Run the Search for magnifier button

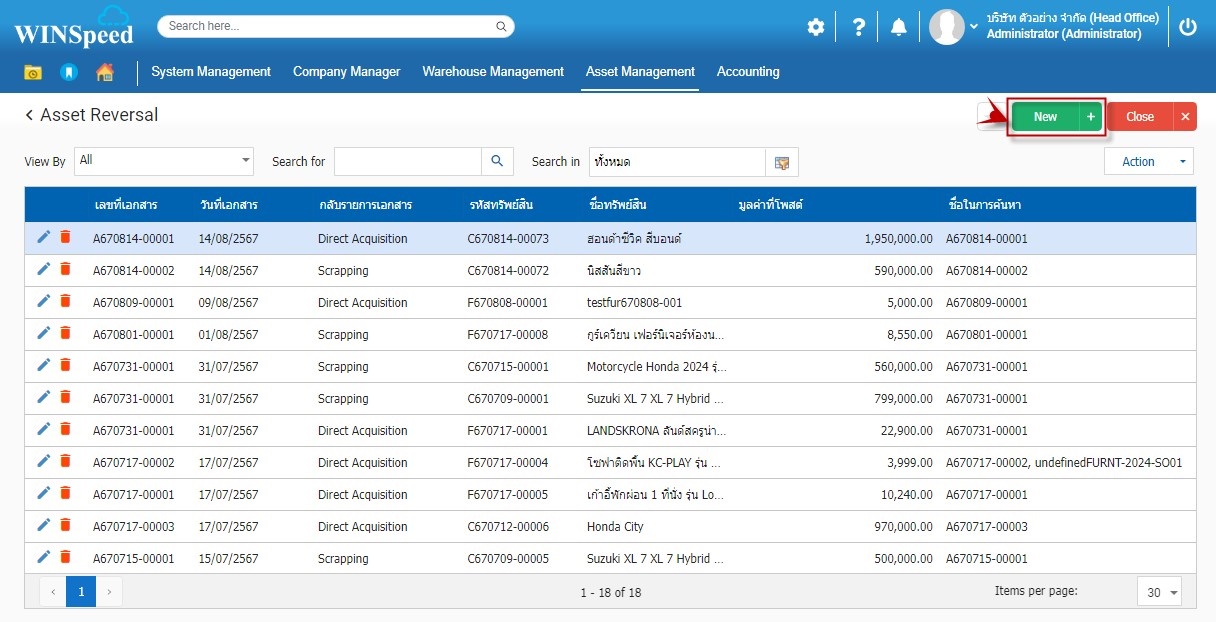pyautogui.click(x=497, y=162)
